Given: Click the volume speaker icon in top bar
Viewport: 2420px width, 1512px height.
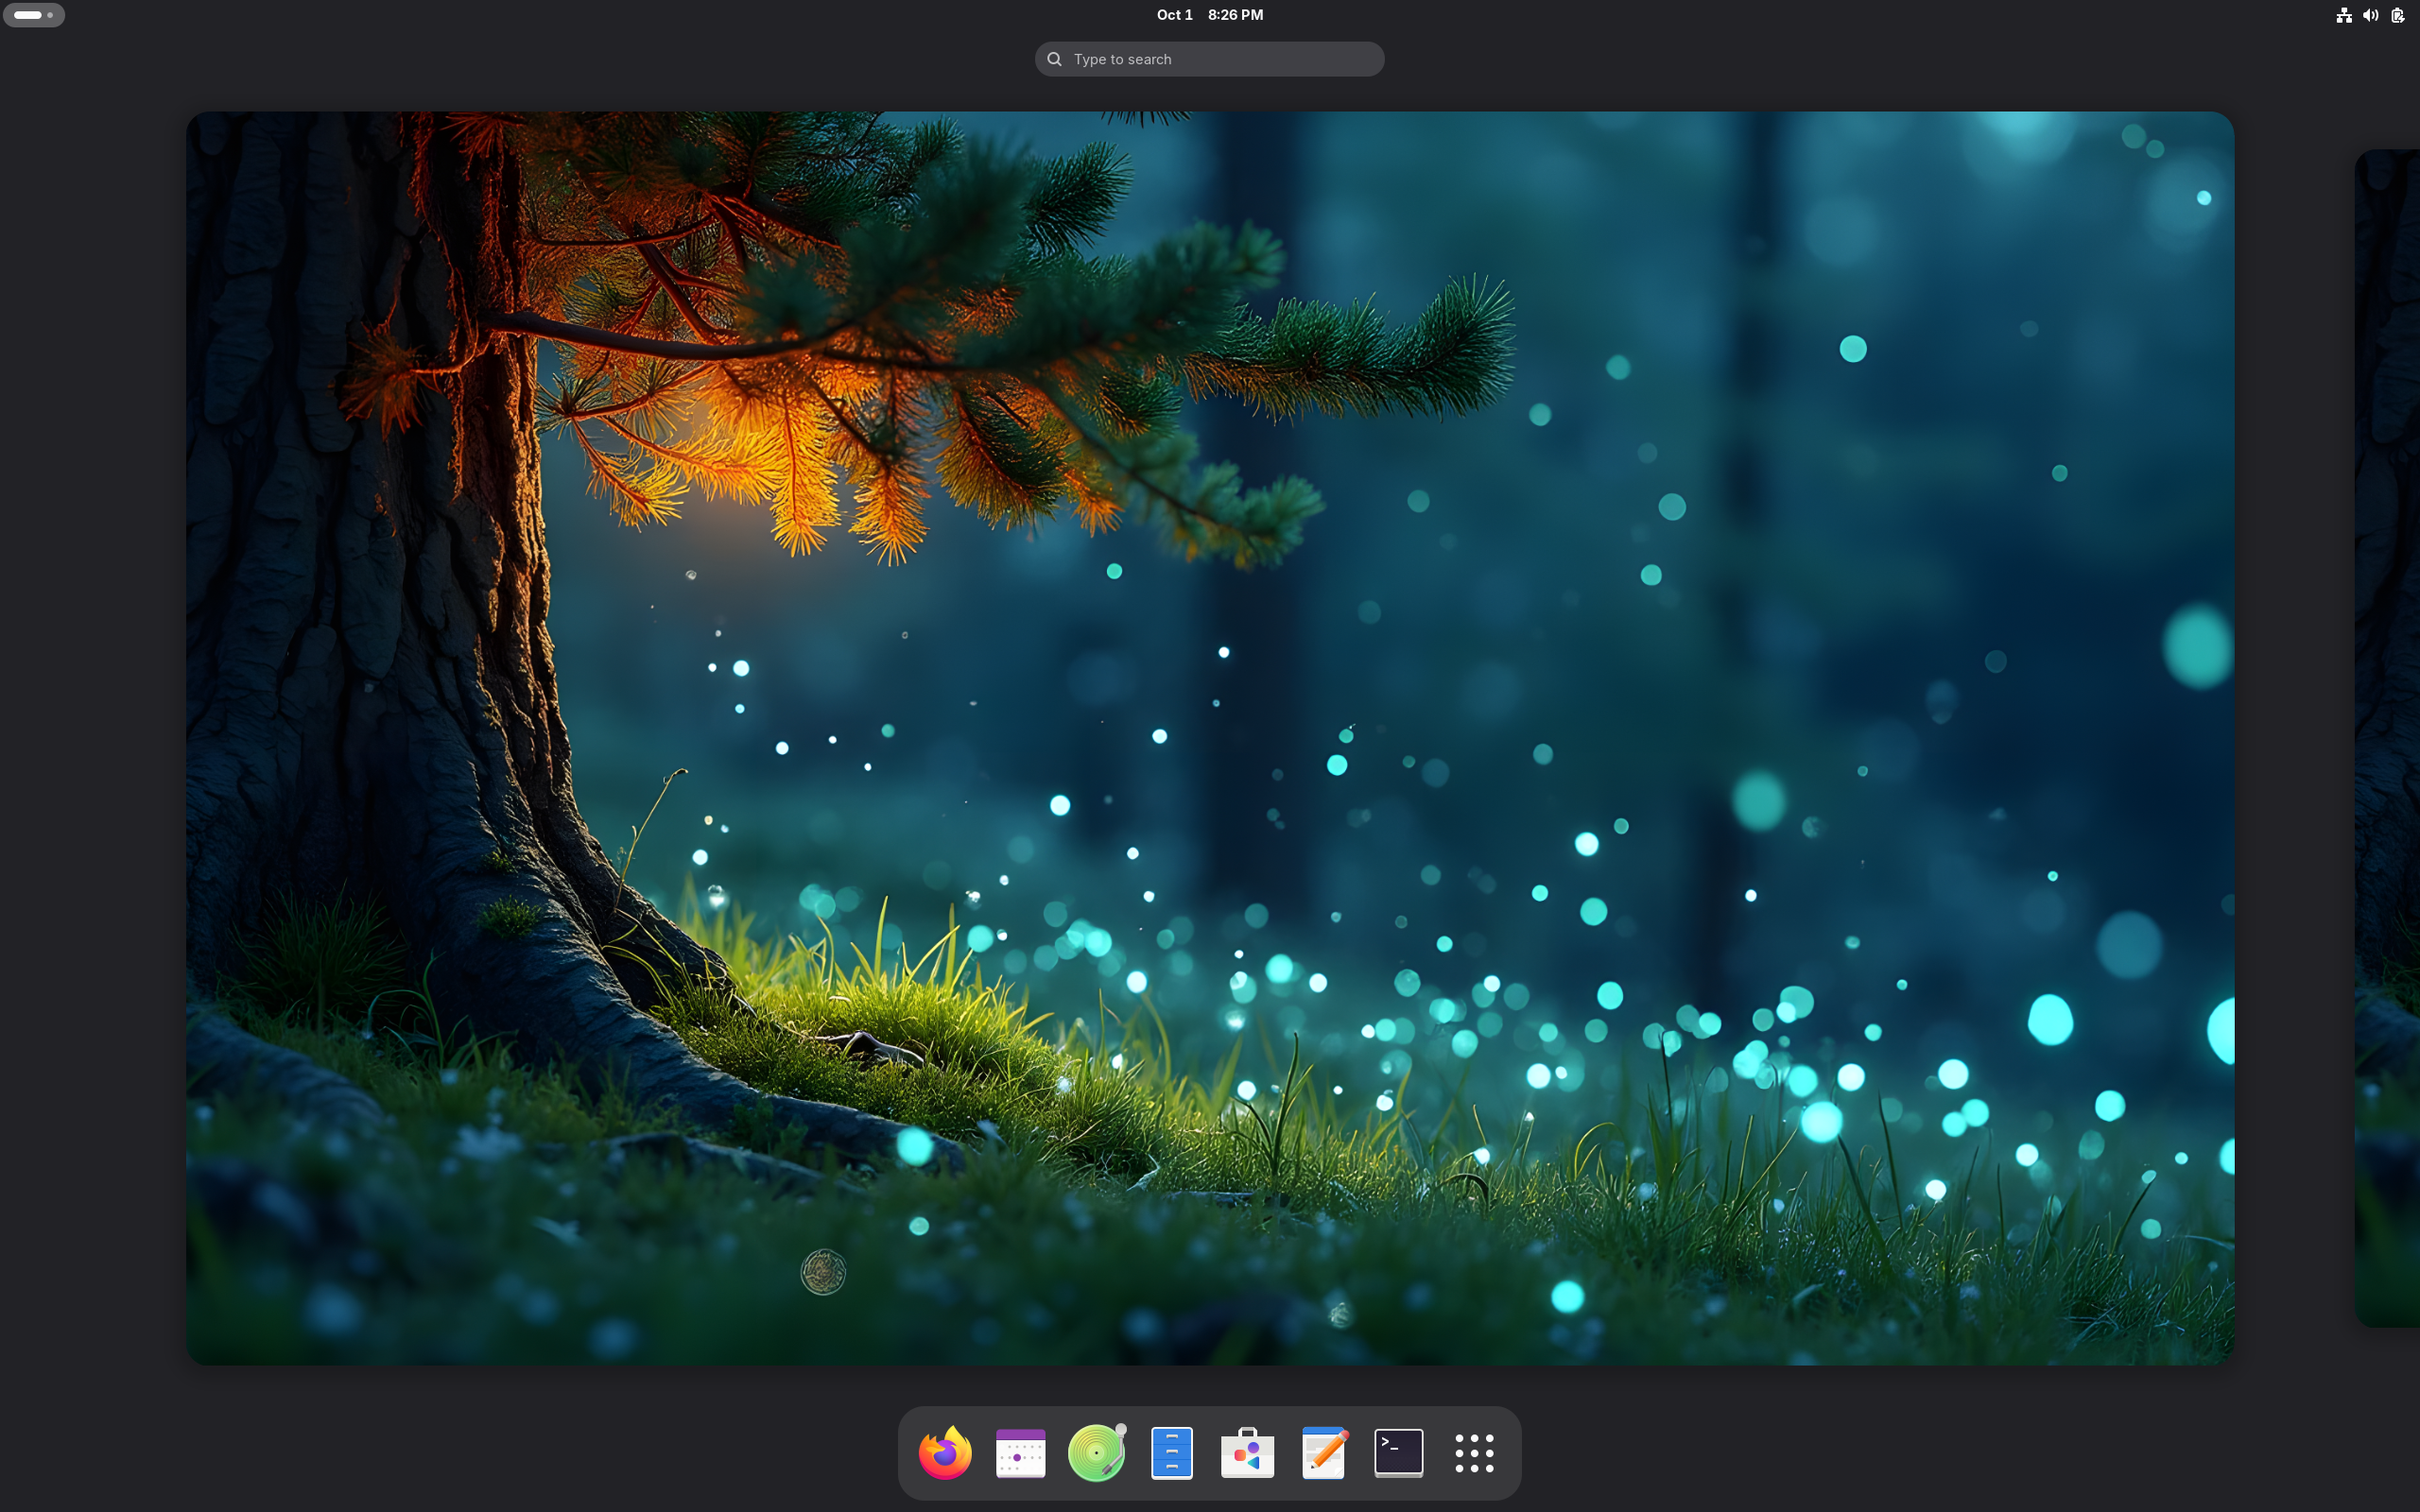Looking at the screenshot, I should click(2370, 15).
